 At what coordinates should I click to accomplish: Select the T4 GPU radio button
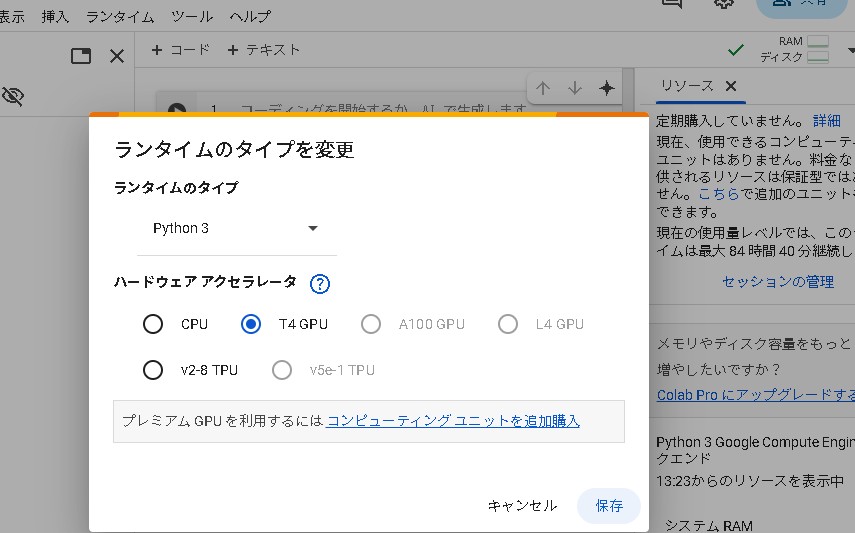coord(251,324)
